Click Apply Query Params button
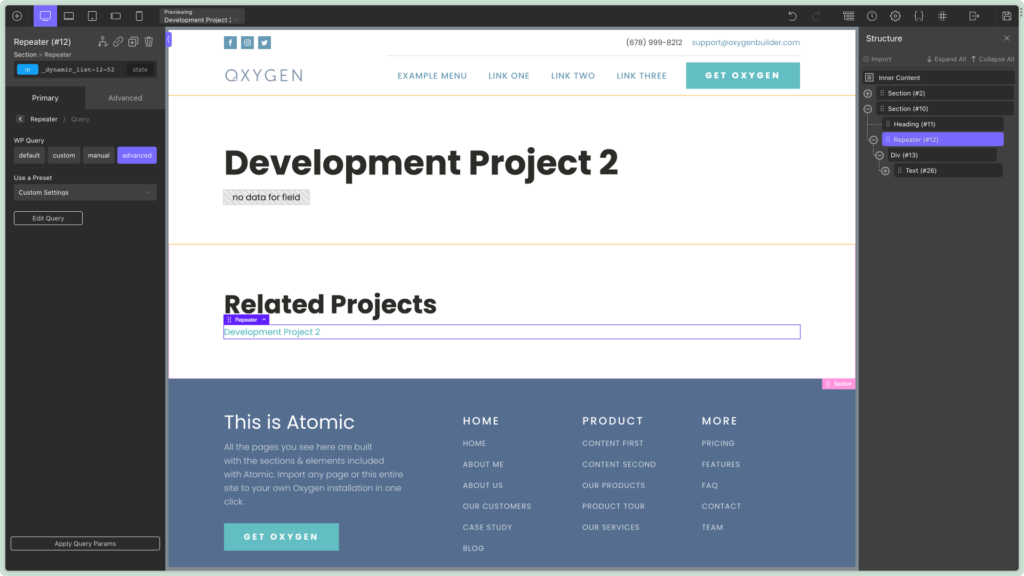This screenshot has height=576, width=1024. (85, 543)
